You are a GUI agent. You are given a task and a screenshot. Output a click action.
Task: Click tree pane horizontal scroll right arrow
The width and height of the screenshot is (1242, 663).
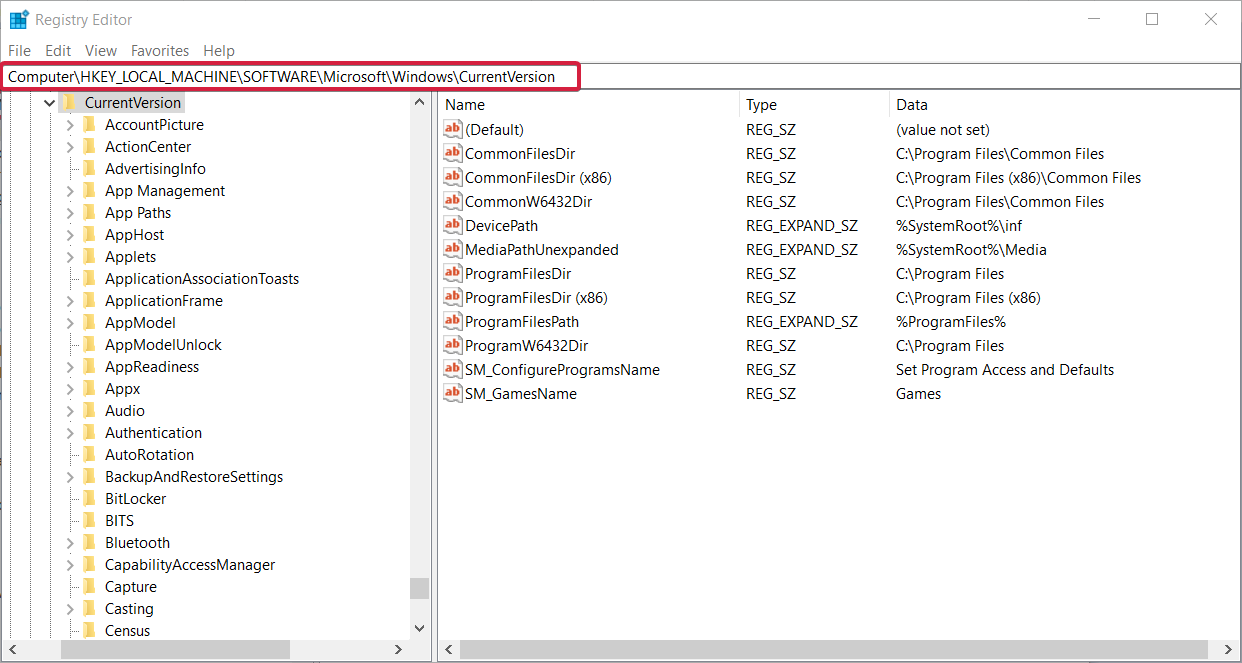click(399, 650)
